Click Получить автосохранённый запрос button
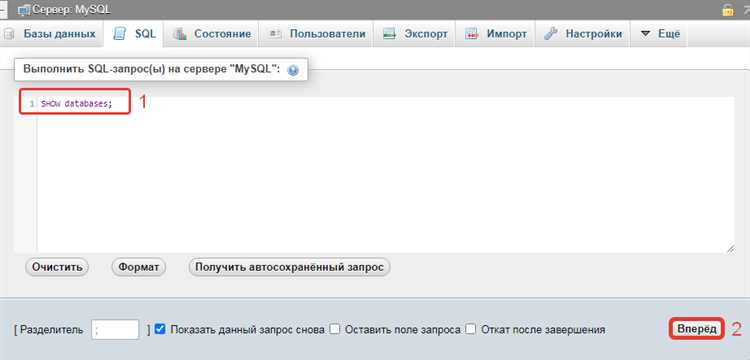This screenshot has width=750, height=360. [x=289, y=267]
